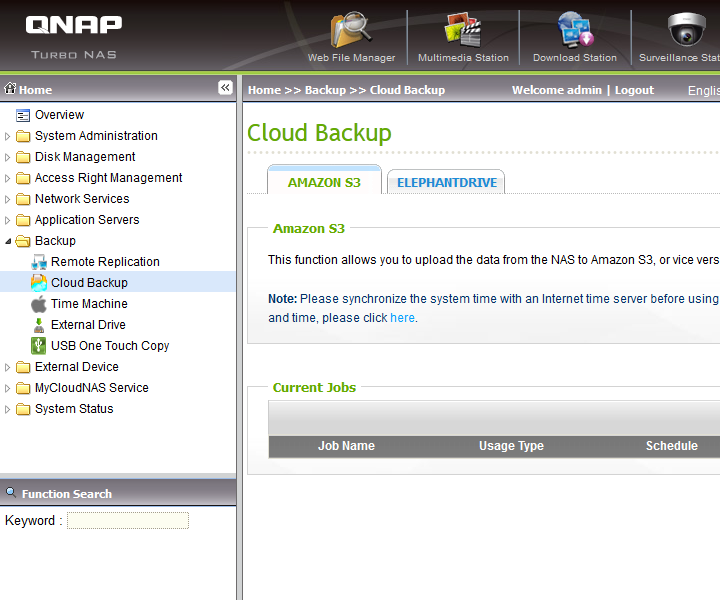
Task: Open the Web File Manager icon
Action: (351, 32)
